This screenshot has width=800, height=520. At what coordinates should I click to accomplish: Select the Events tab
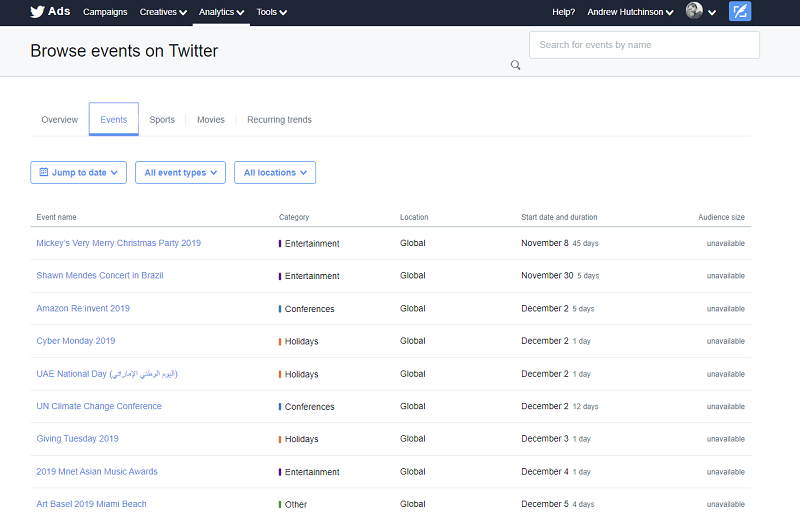tap(114, 119)
